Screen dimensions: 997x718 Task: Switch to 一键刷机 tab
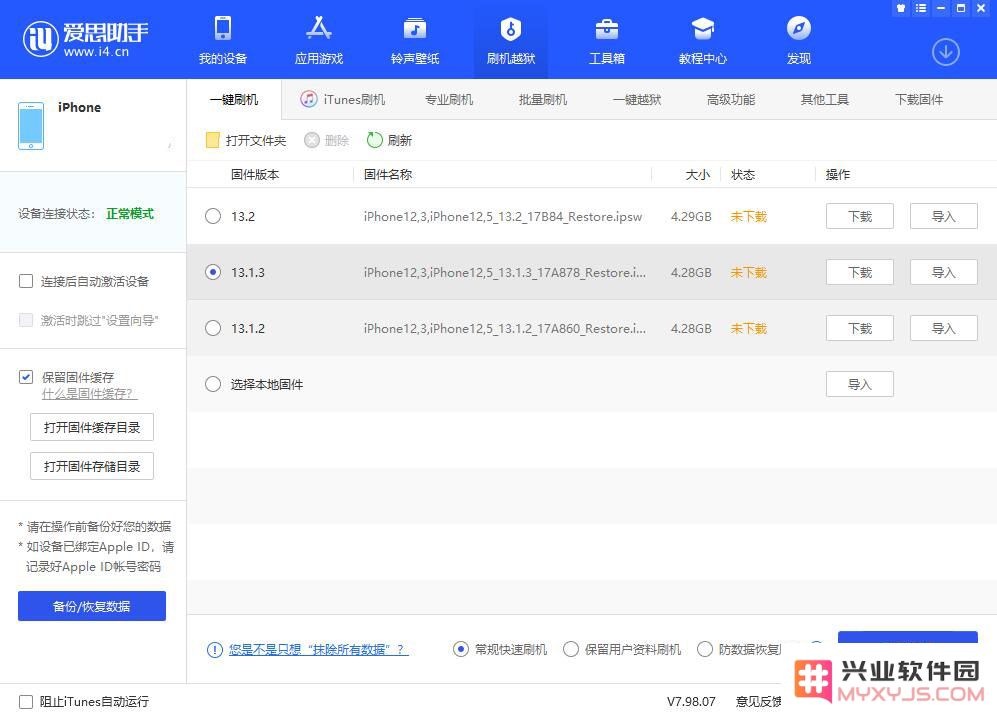[x=234, y=99]
